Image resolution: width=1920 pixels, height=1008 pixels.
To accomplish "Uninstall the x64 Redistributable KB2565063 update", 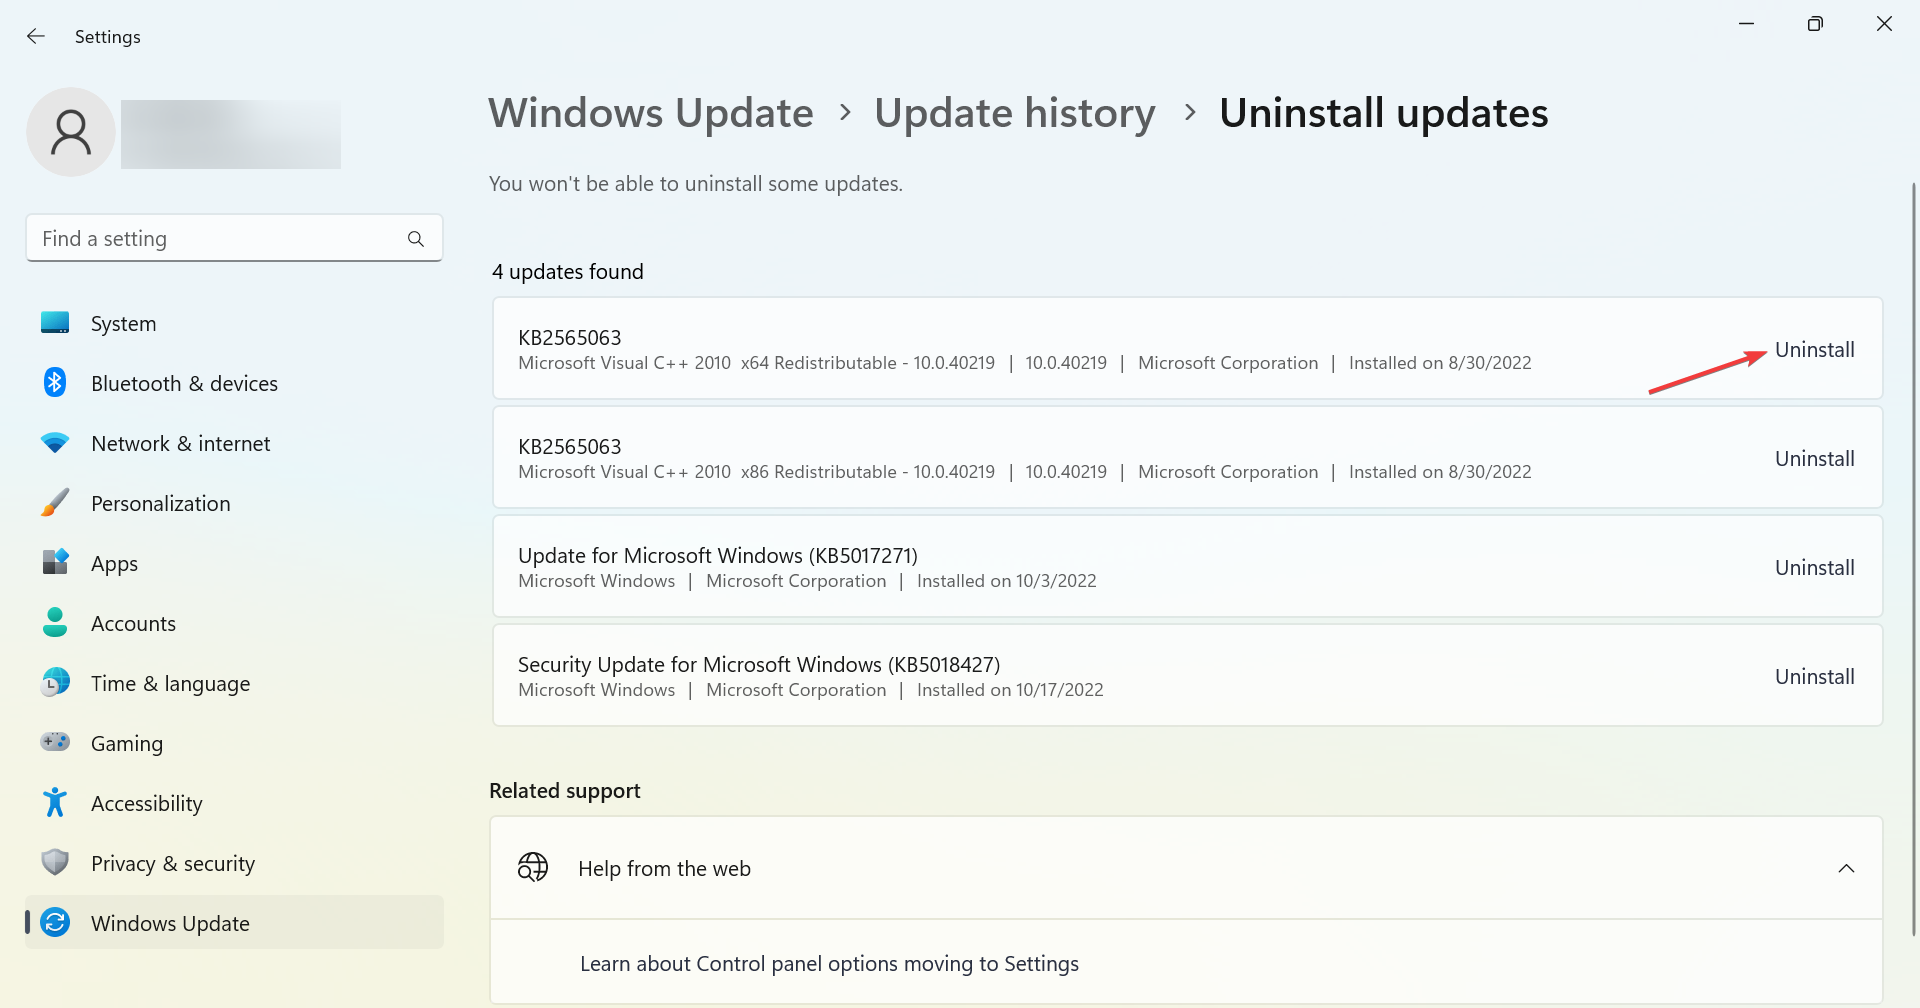I will click(1814, 350).
